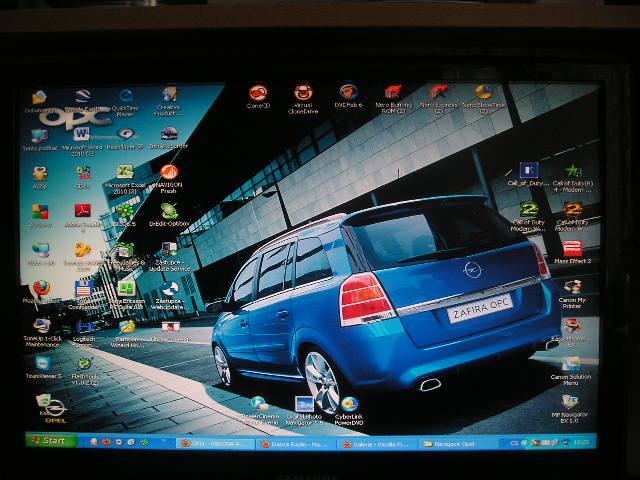Open Mozilla Firefox desktop shortcut
Screen dimensions: 640x480
pos(41,289)
